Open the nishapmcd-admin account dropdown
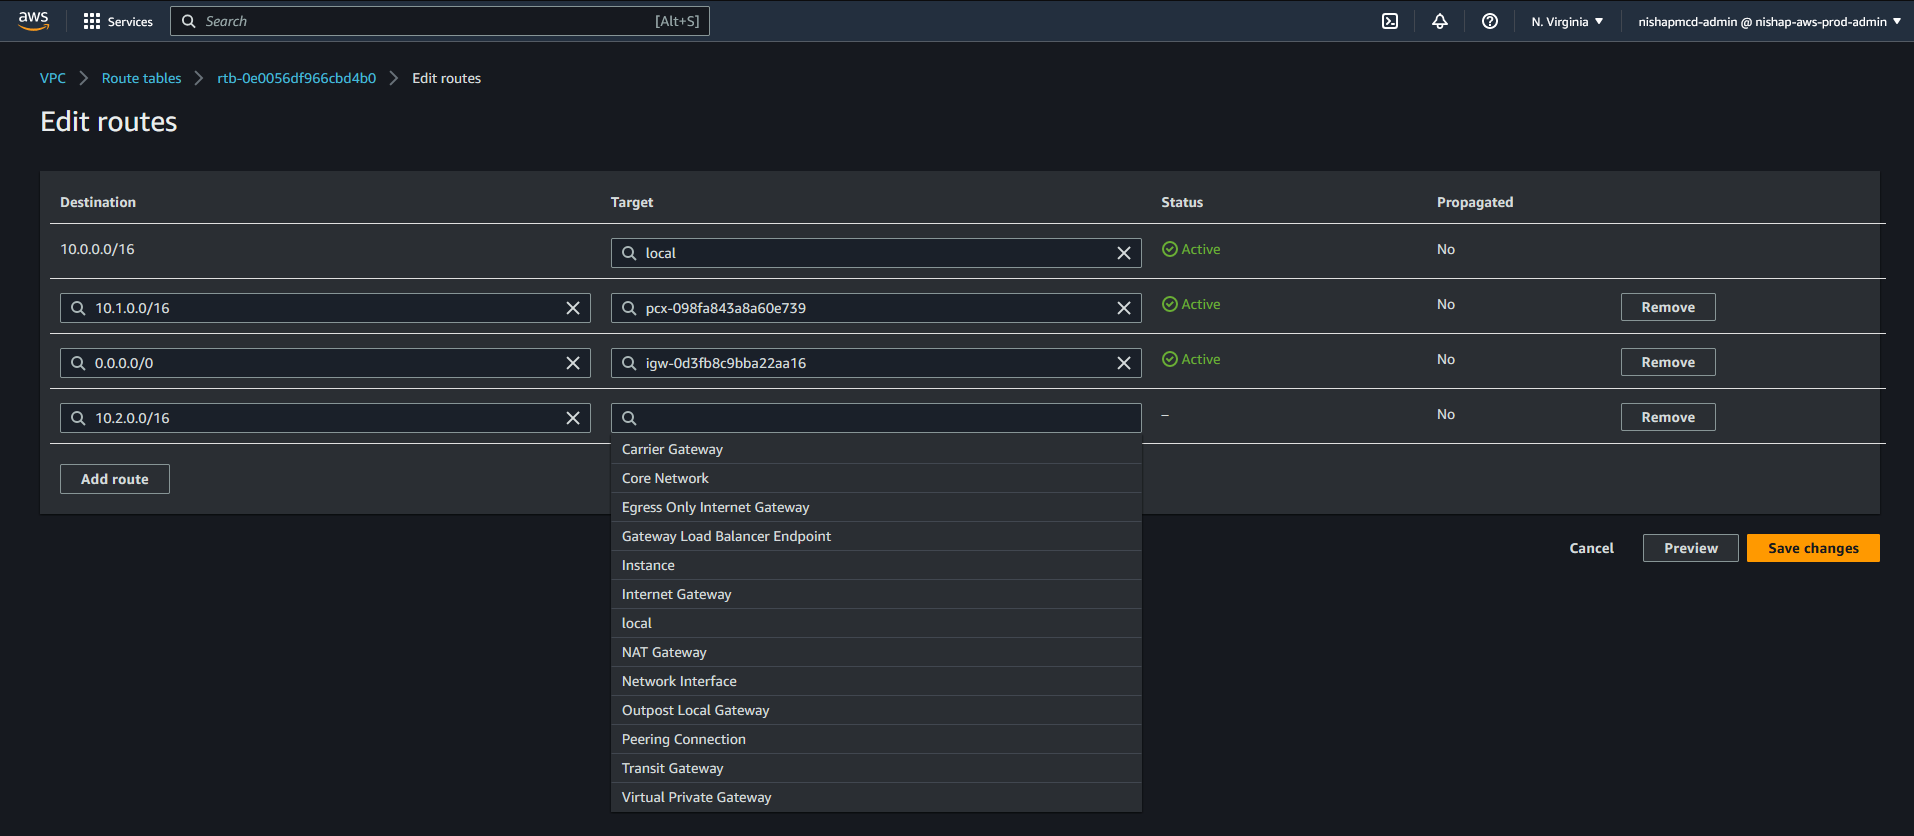1914x836 pixels. [x=1769, y=21]
